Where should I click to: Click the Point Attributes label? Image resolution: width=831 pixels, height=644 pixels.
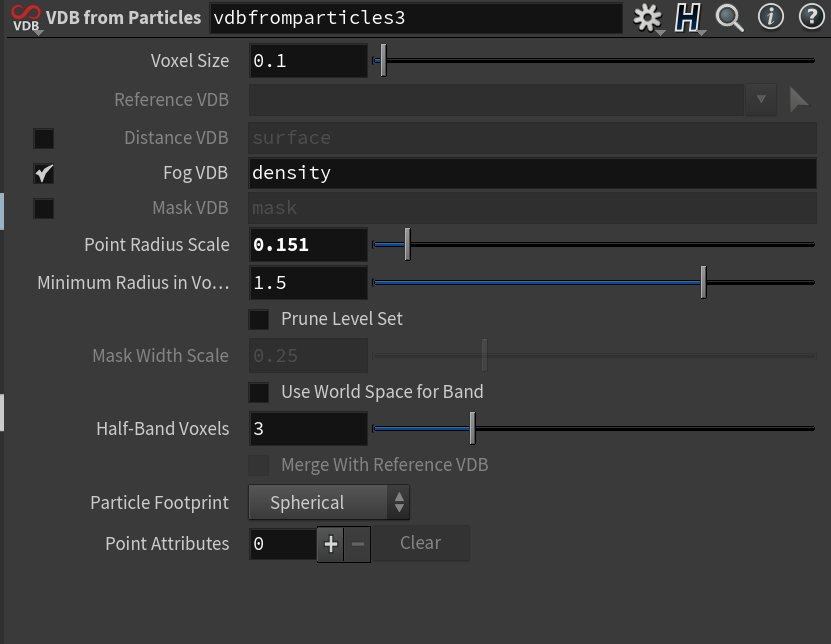(x=167, y=544)
